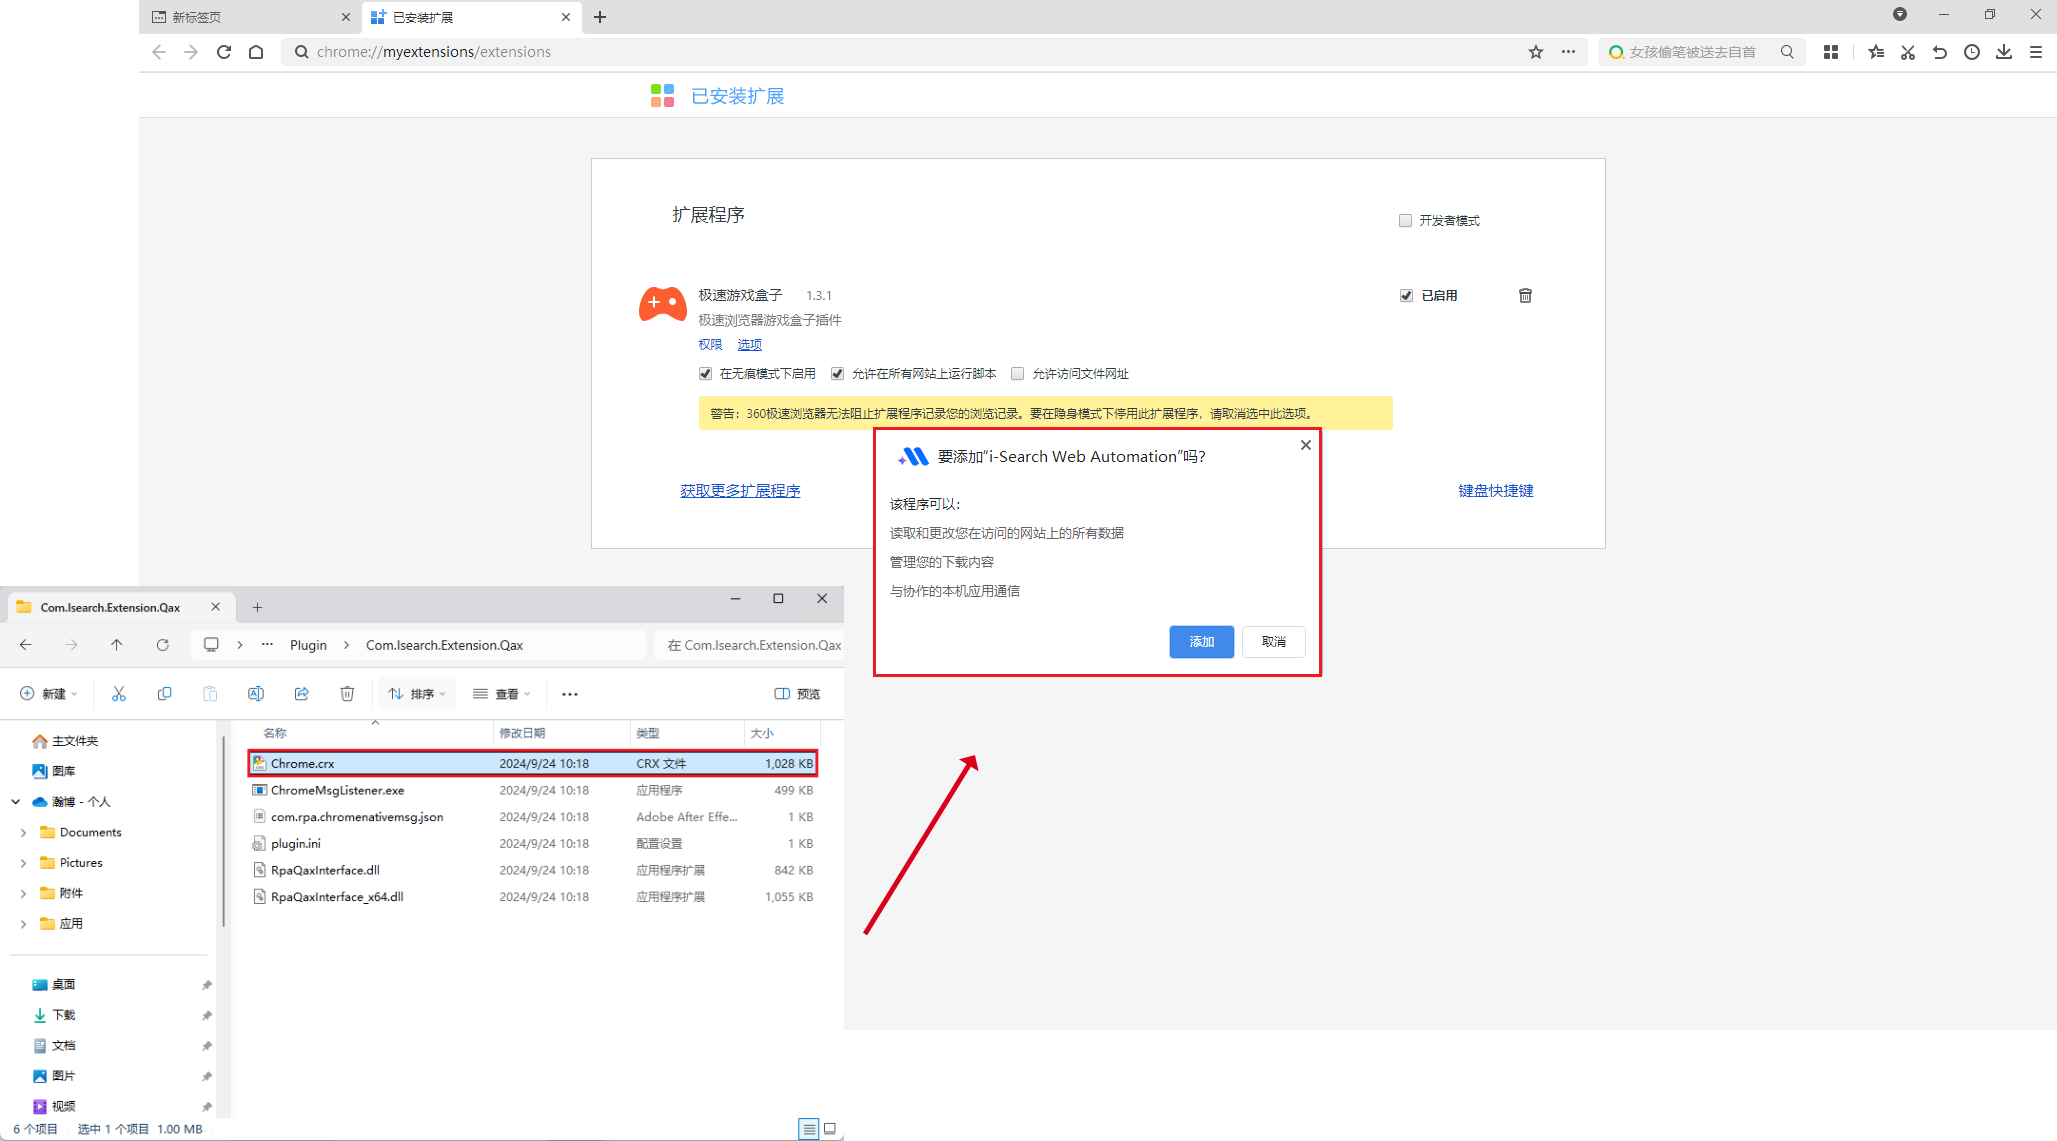This screenshot has height=1141, width=2057.
Task: Click the Explorer share icon
Action: (x=301, y=693)
